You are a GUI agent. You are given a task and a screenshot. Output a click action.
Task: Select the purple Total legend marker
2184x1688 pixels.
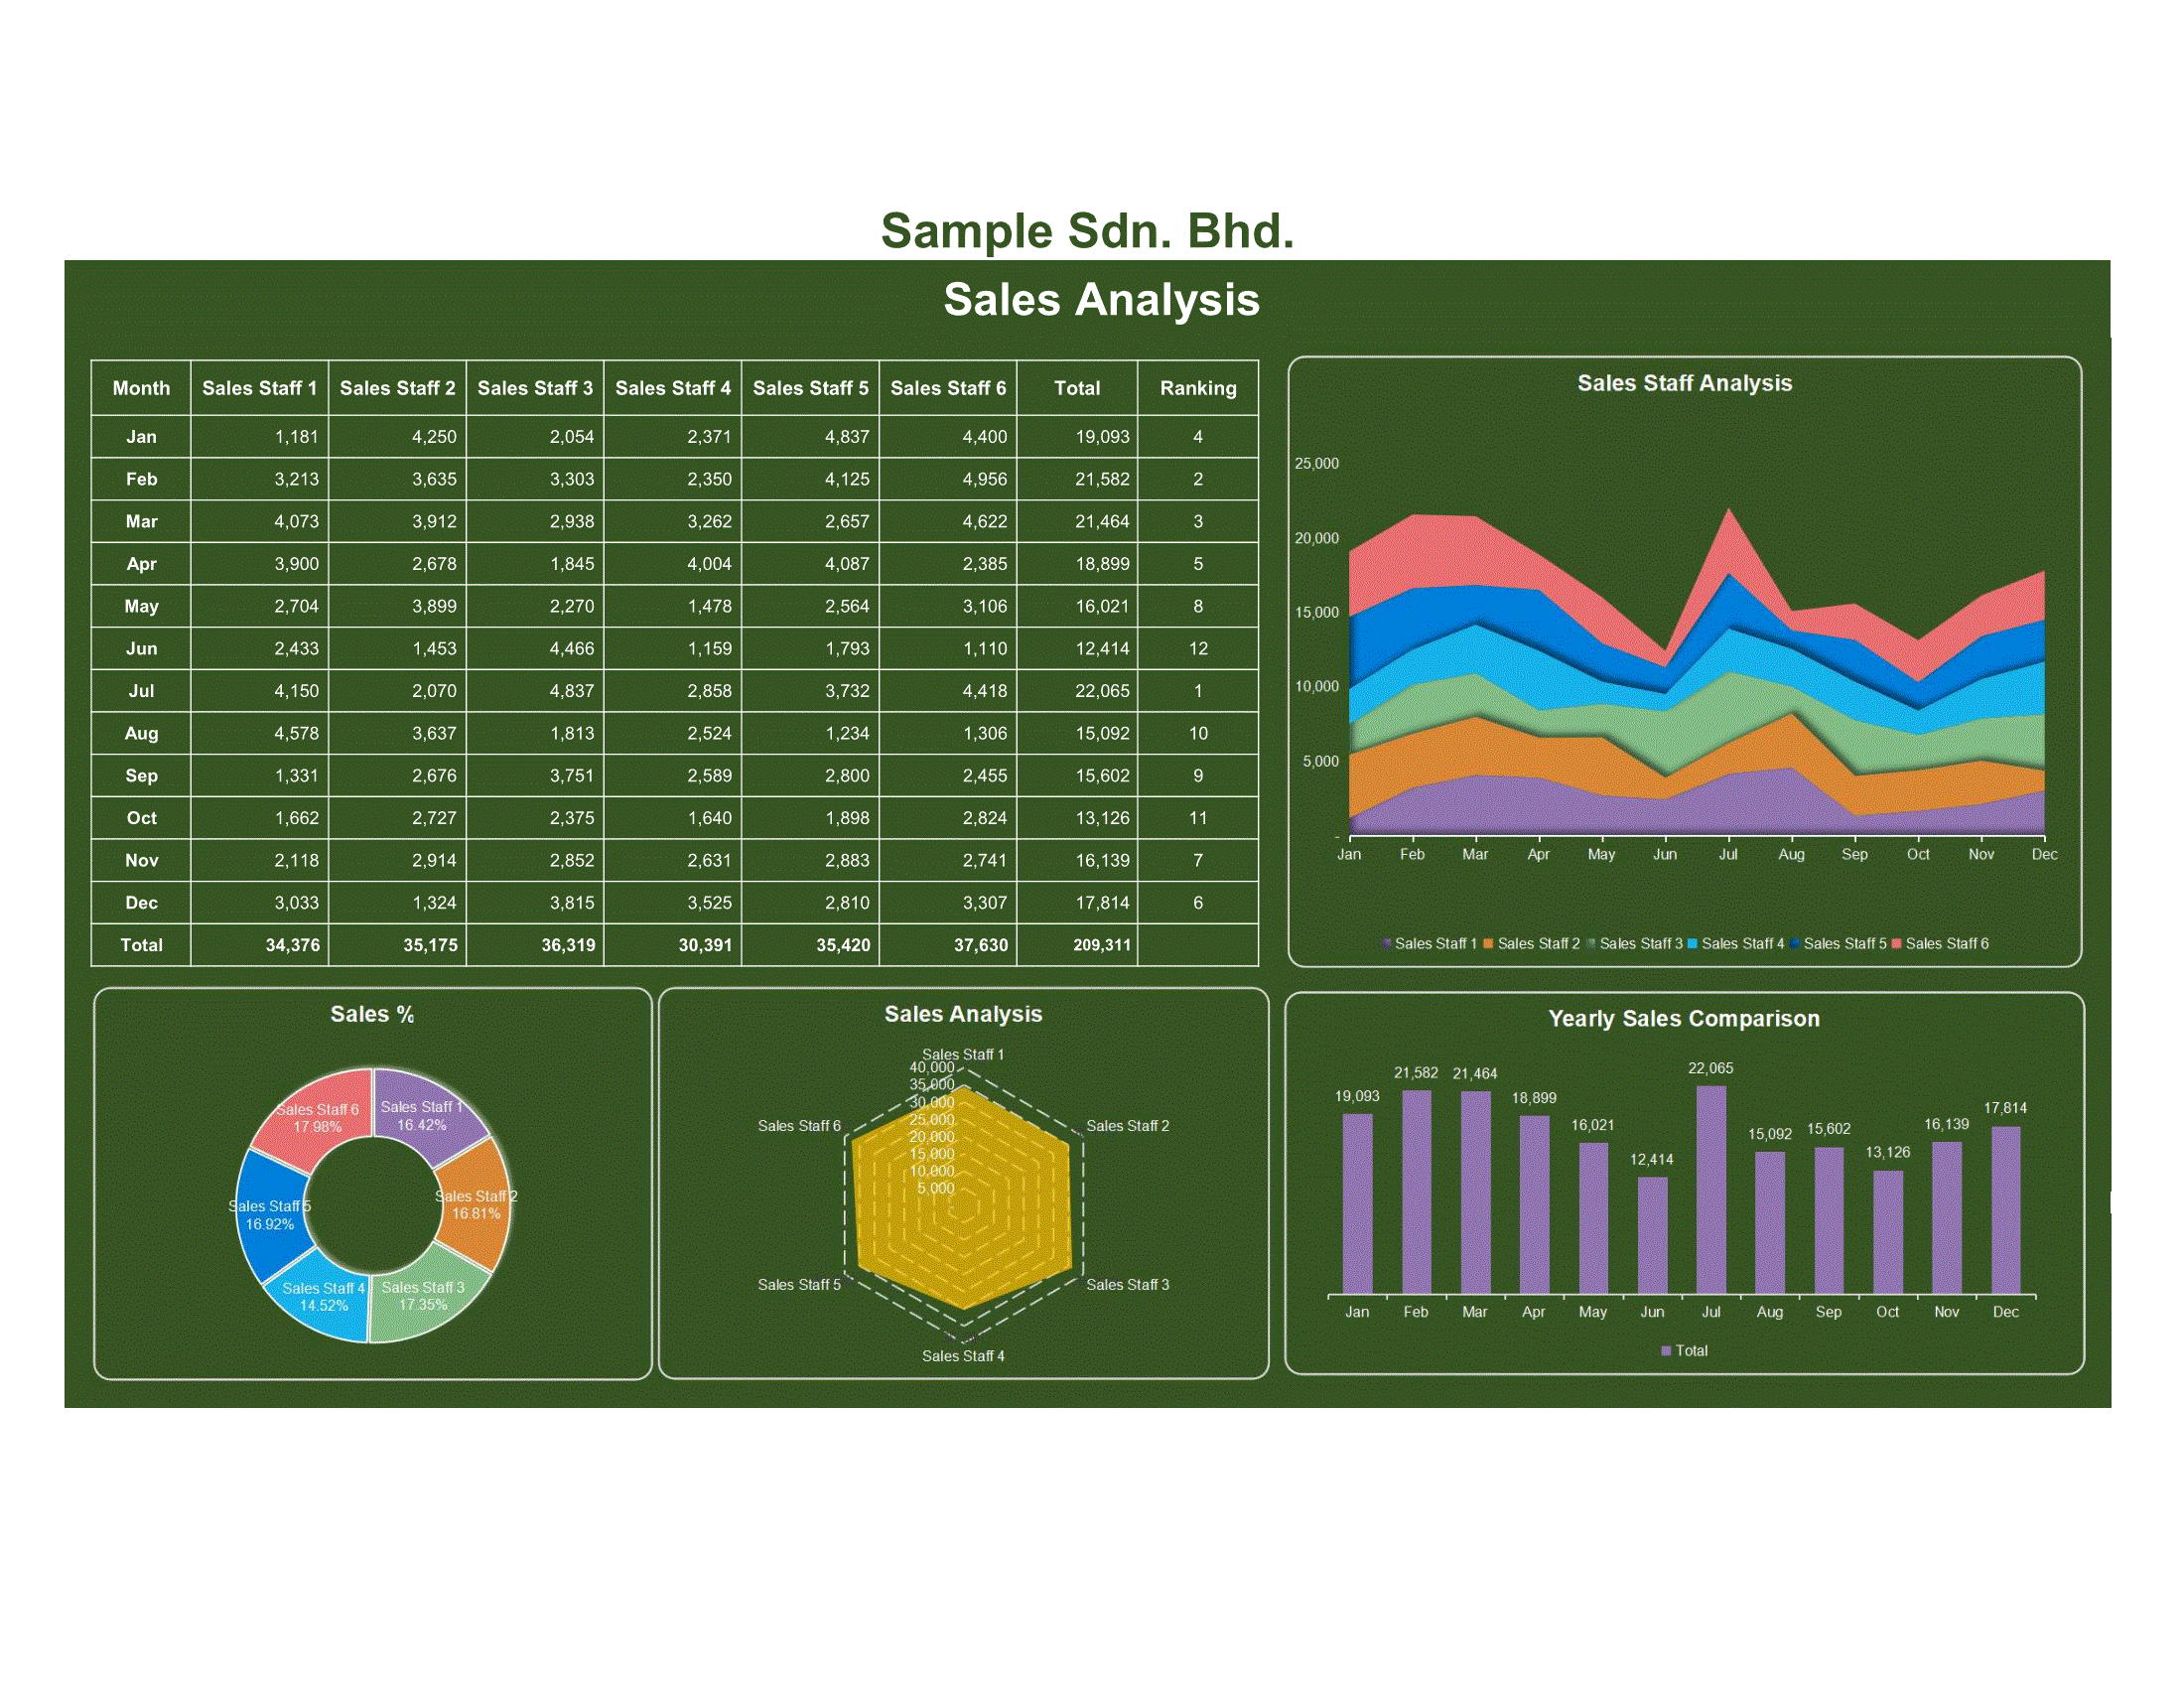coord(1666,1351)
